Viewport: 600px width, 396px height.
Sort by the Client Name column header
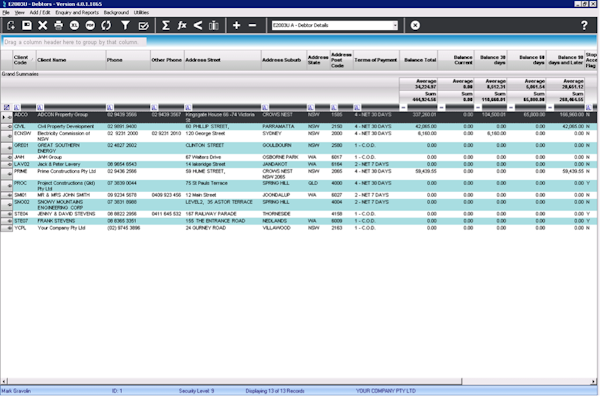71,60
